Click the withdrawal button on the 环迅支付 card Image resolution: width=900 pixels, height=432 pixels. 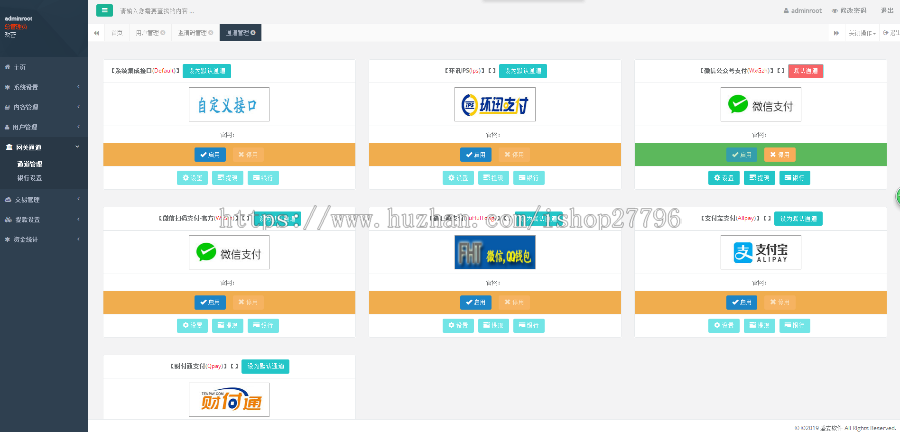pyautogui.click(x=494, y=178)
